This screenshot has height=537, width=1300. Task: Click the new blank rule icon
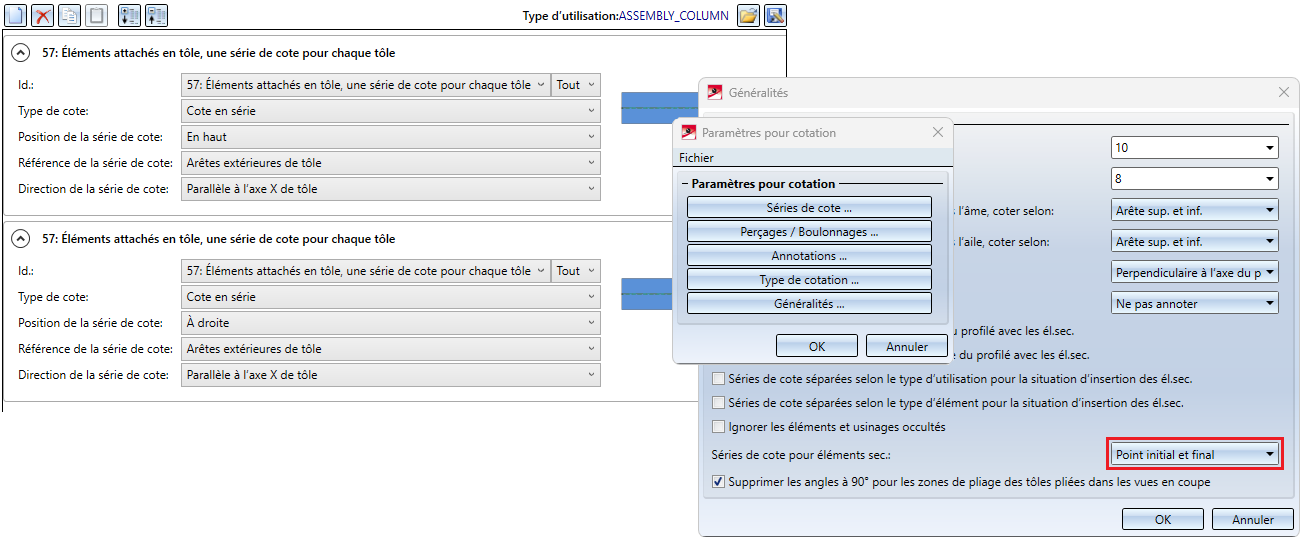[x=15, y=15]
